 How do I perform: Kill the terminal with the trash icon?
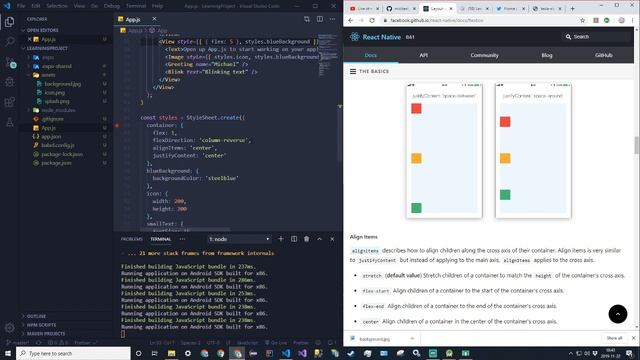pos(307,239)
